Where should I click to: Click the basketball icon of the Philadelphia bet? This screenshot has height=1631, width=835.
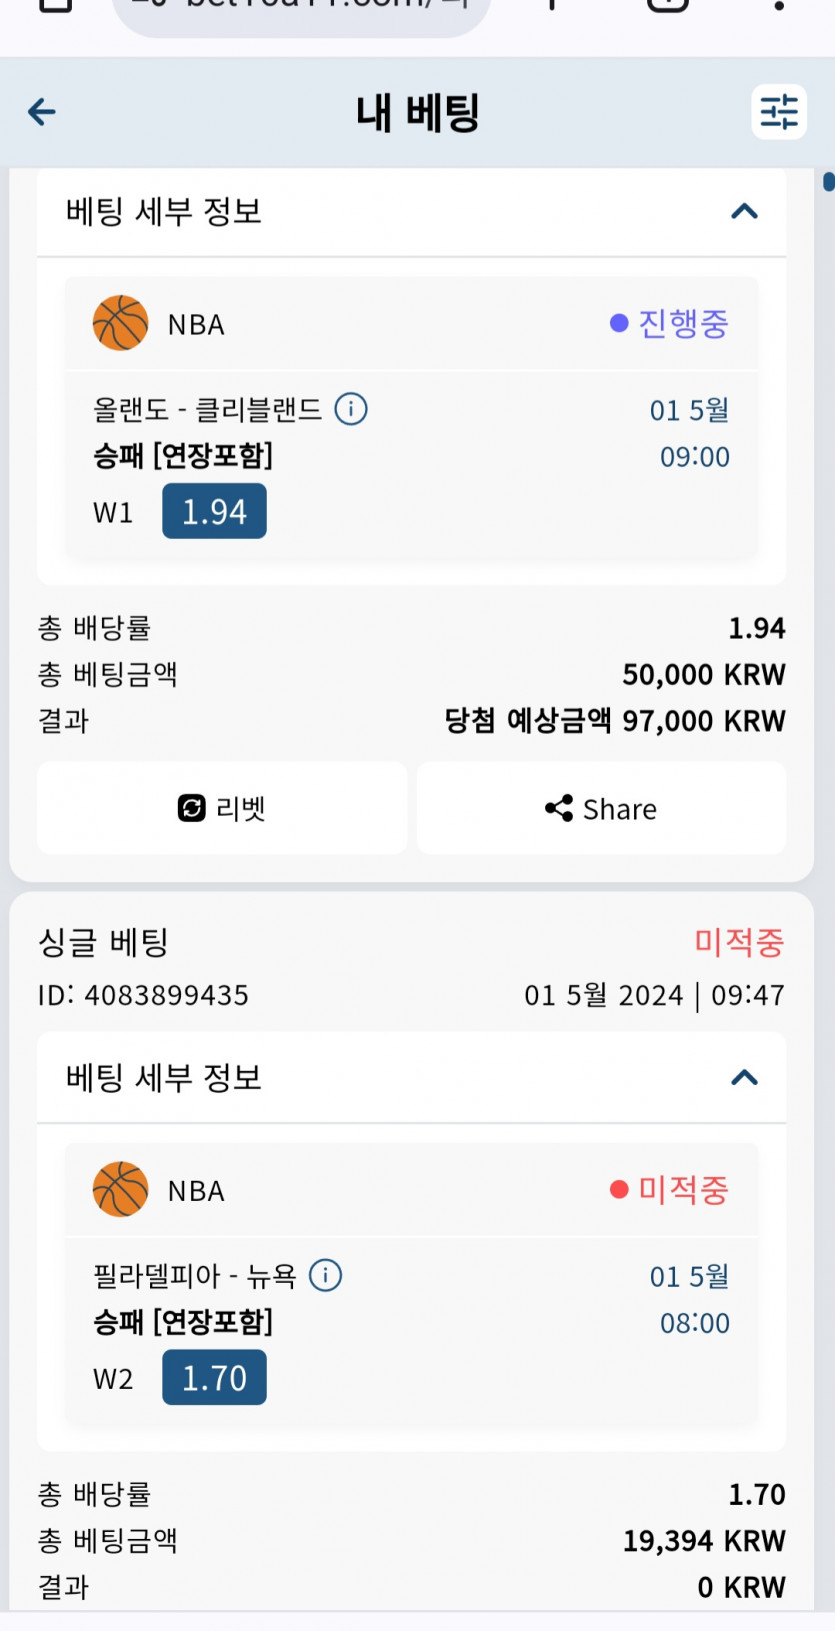point(120,1189)
